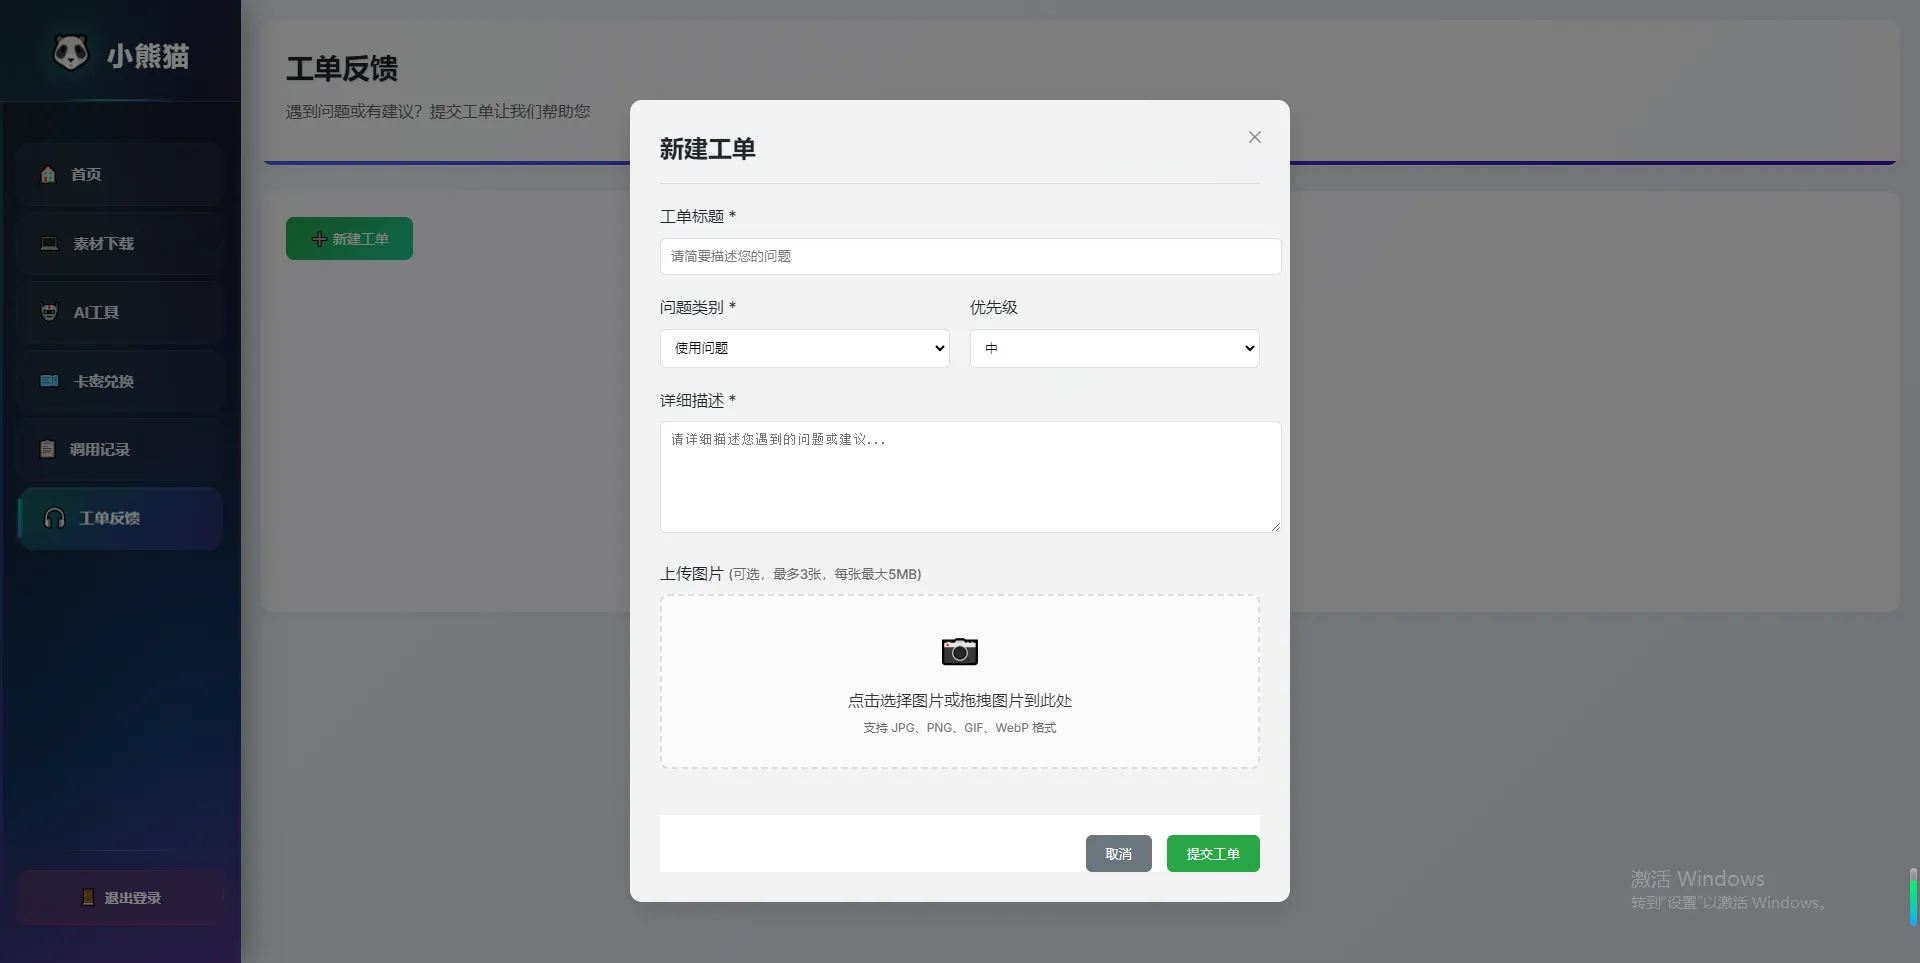Screen dimensions: 1920x963
Task: Click the scrollbar on the right edge
Action: click(1912, 896)
